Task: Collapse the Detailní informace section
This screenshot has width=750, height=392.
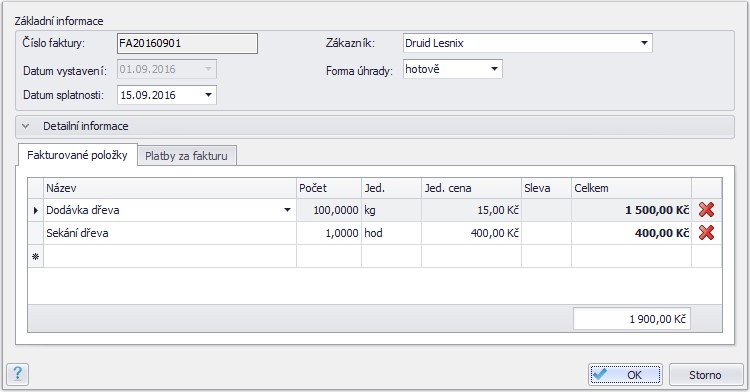Action: (26, 126)
